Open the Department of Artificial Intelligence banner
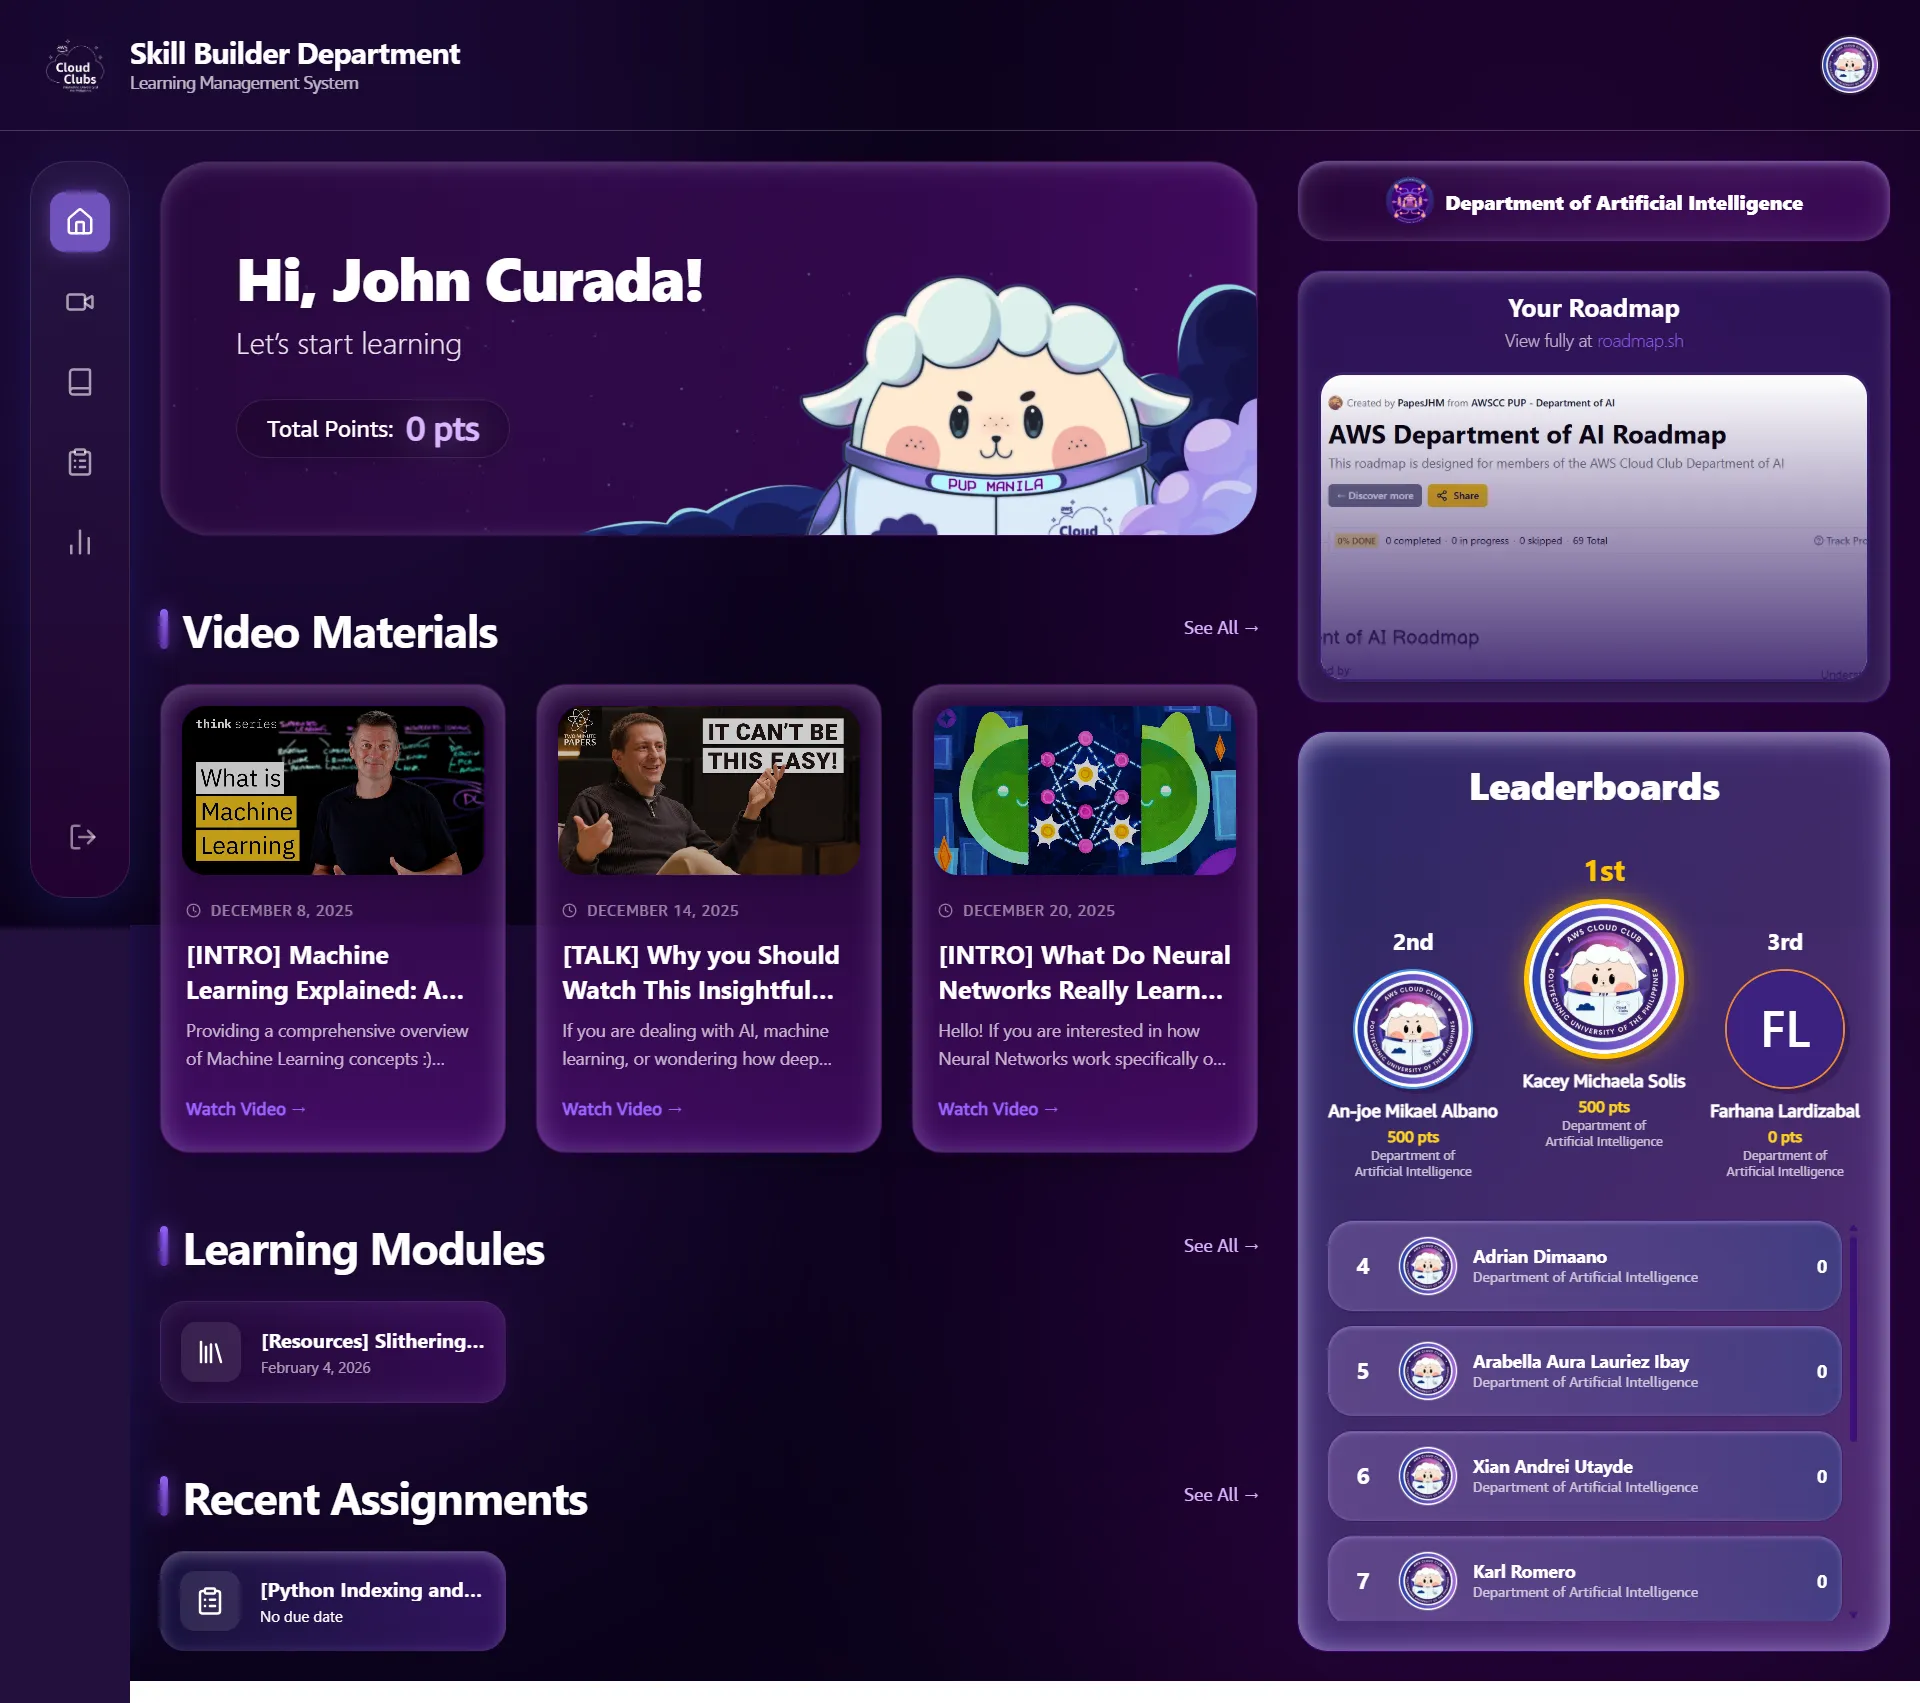1920x1703 pixels. tap(1593, 202)
